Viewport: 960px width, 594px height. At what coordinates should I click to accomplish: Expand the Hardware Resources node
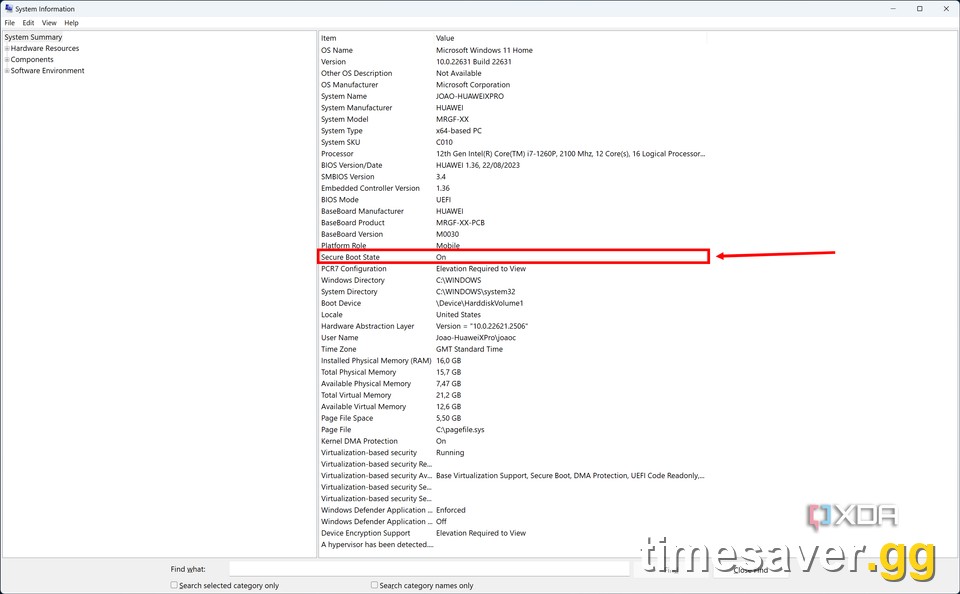(7, 48)
